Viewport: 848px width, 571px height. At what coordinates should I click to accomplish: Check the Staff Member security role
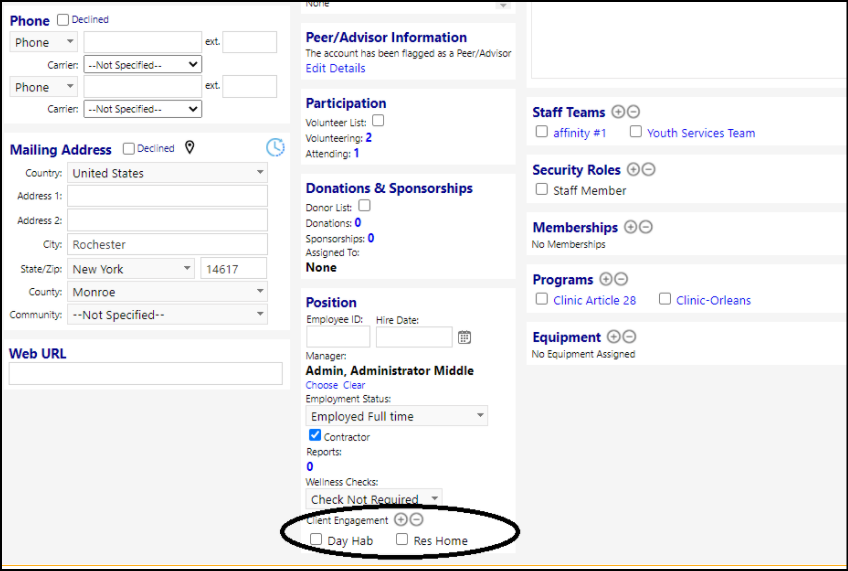tap(541, 189)
